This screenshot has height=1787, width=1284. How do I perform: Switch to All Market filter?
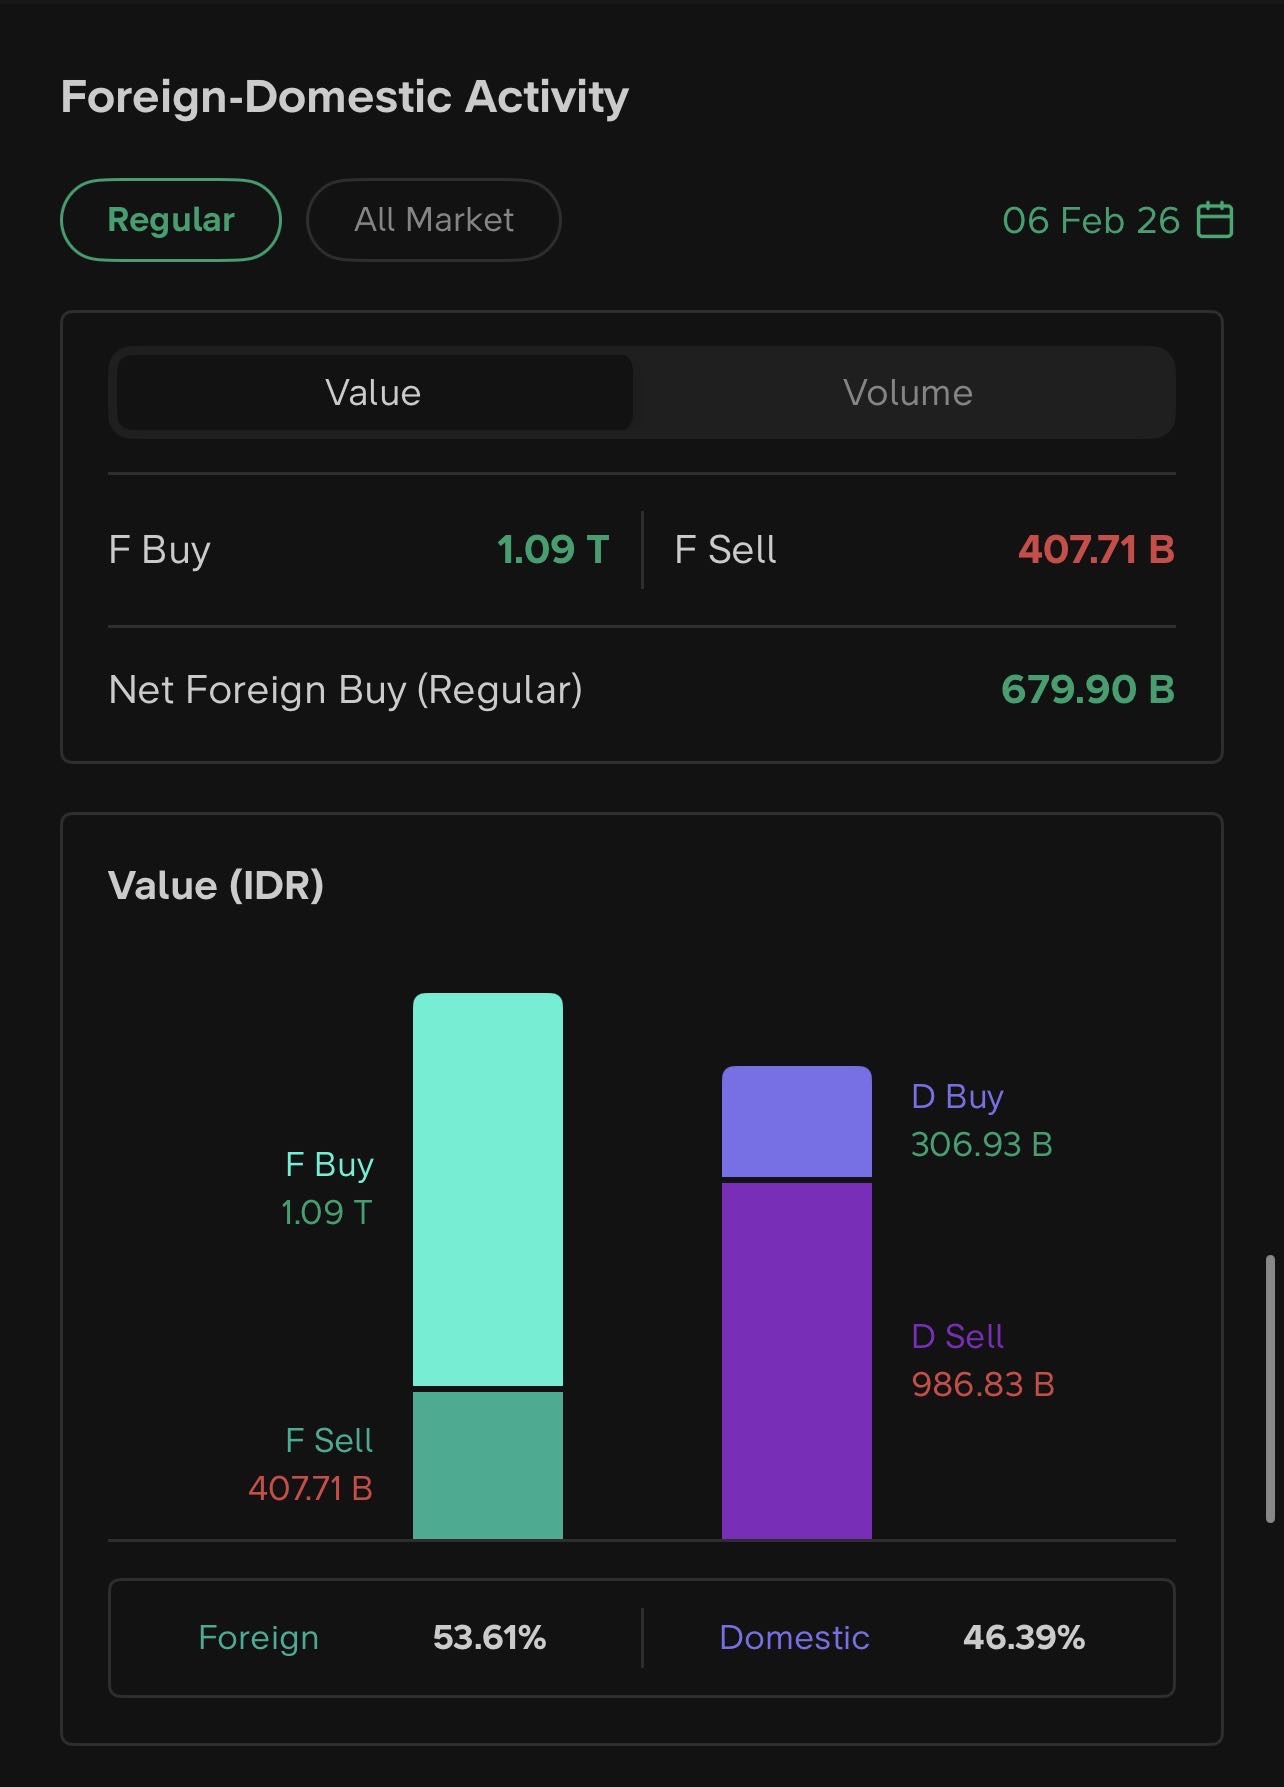pyautogui.click(x=433, y=220)
